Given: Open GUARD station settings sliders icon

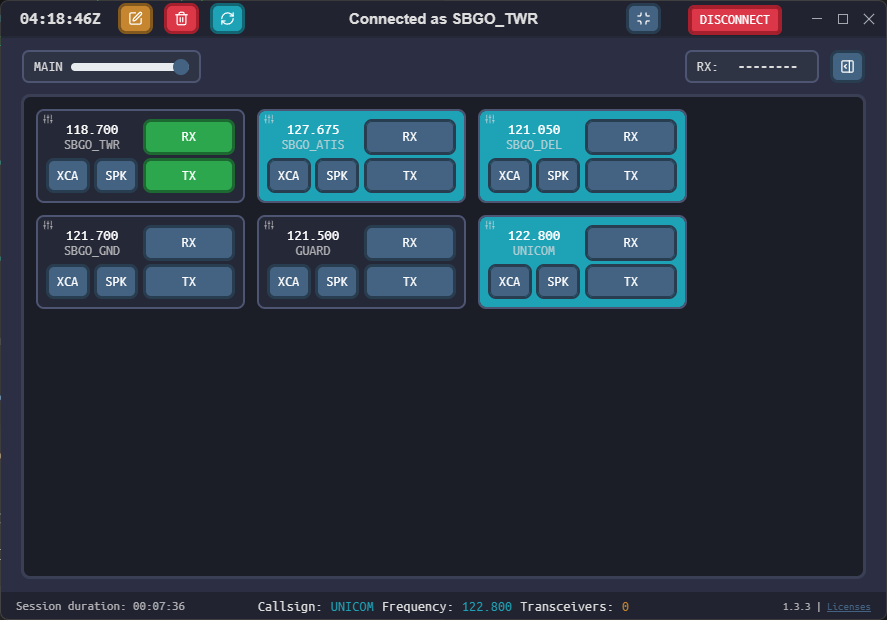Looking at the screenshot, I should pos(269,225).
